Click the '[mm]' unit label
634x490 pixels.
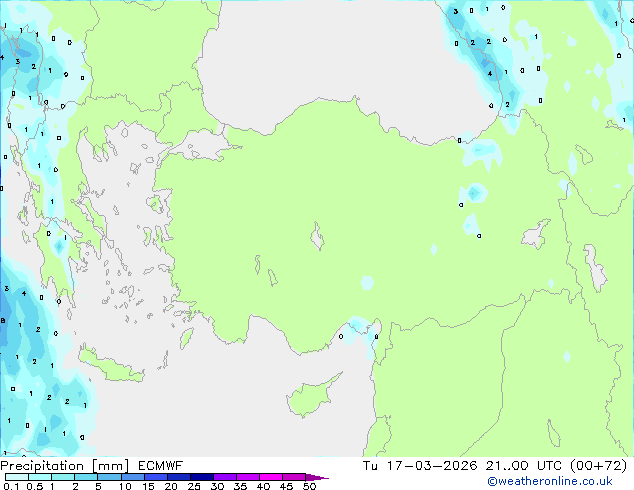click(x=111, y=466)
